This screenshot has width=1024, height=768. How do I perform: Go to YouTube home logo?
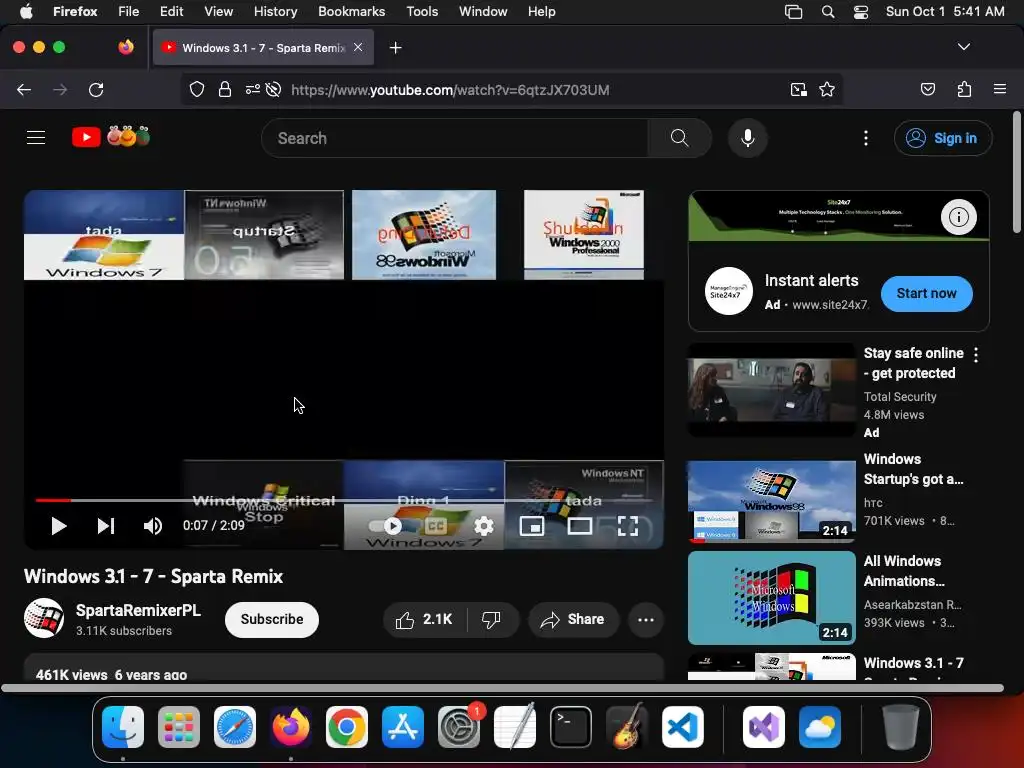111,137
